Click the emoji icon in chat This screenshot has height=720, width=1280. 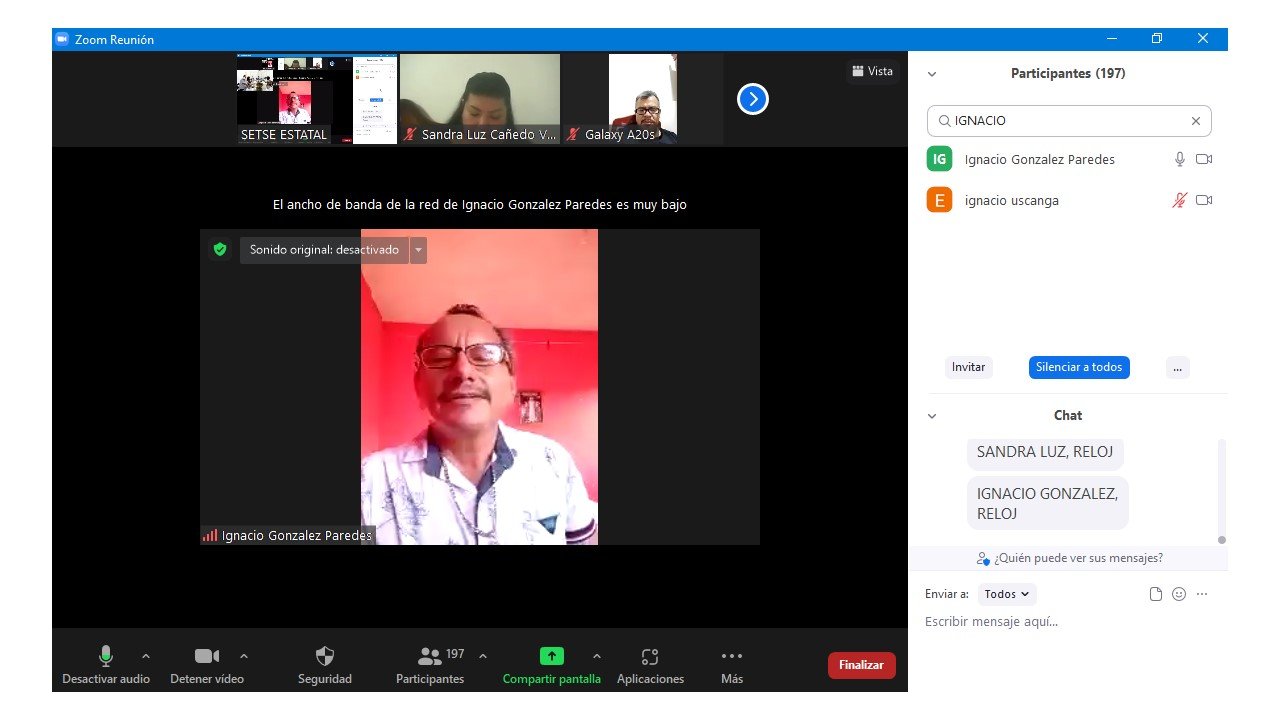1179,594
